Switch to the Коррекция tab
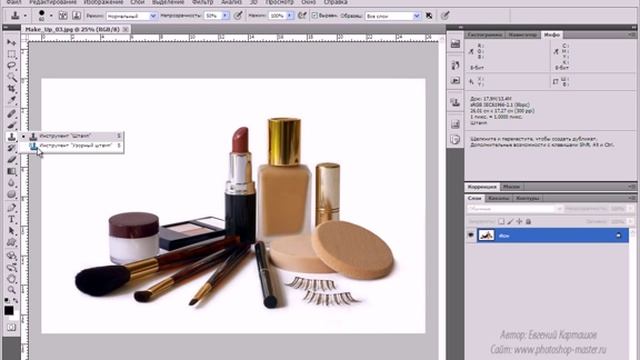640x360 pixels. pyautogui.click(x=482, y=187)
